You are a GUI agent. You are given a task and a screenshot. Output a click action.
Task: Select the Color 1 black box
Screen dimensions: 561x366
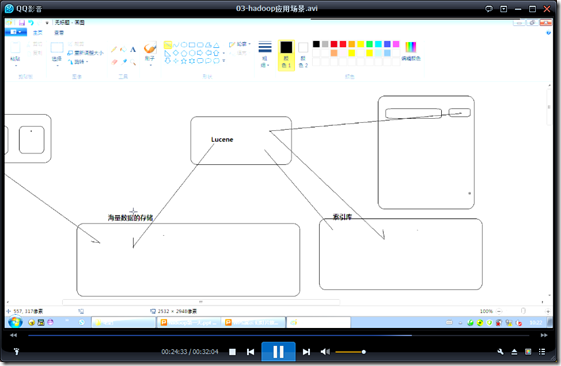pos(286,55)
